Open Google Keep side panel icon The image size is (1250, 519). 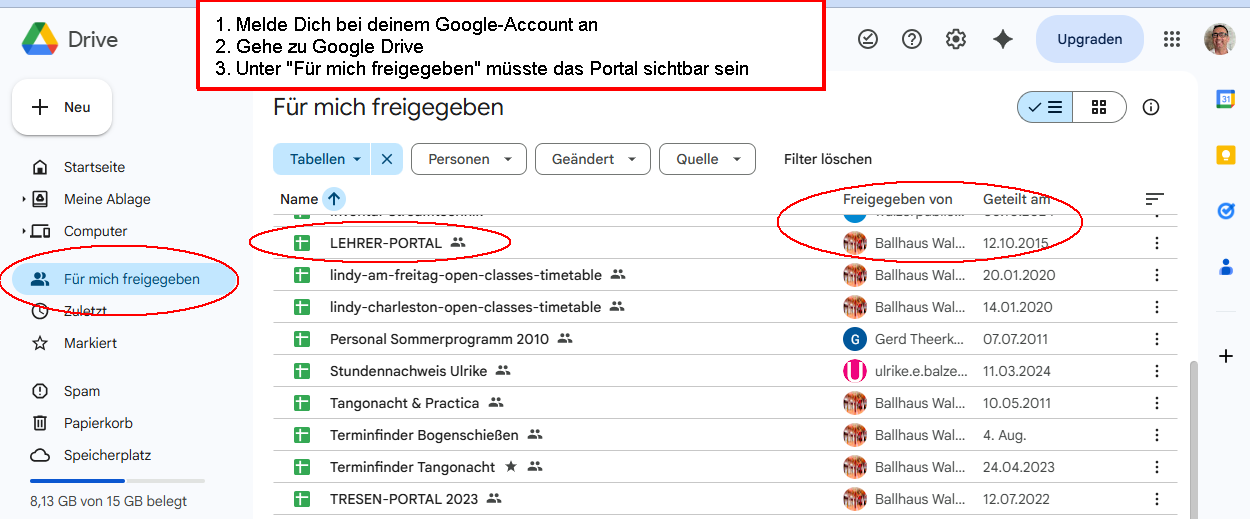pyautogui.click(x=1226, y=155)
